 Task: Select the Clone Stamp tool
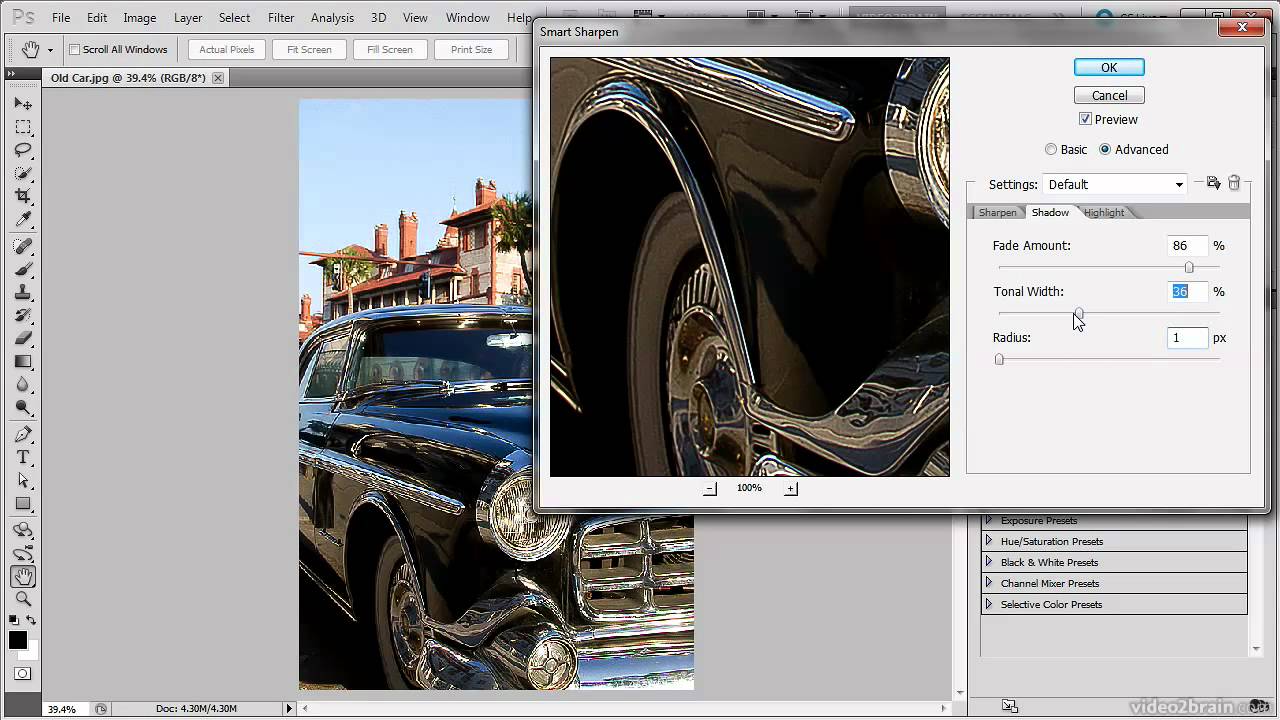[x=23, y=292]
